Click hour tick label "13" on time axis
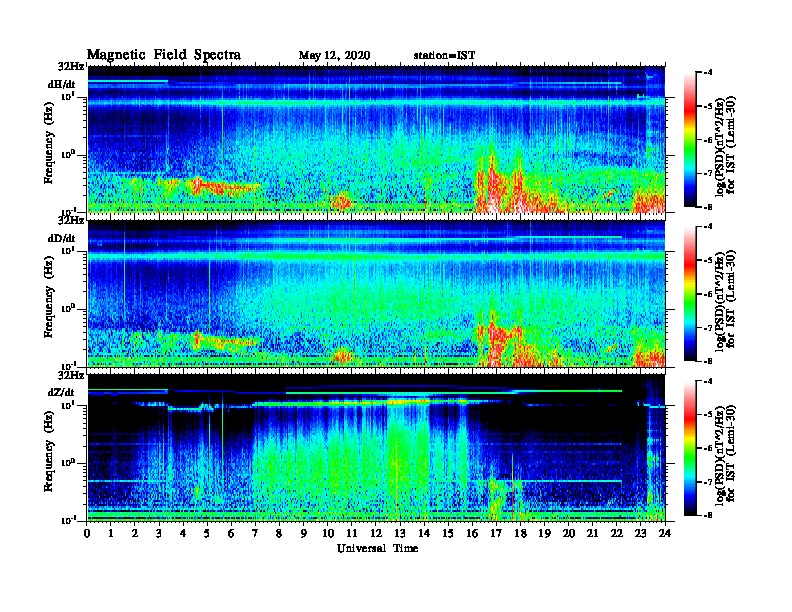This screenshot has height=612, width=792. point(400,534)
